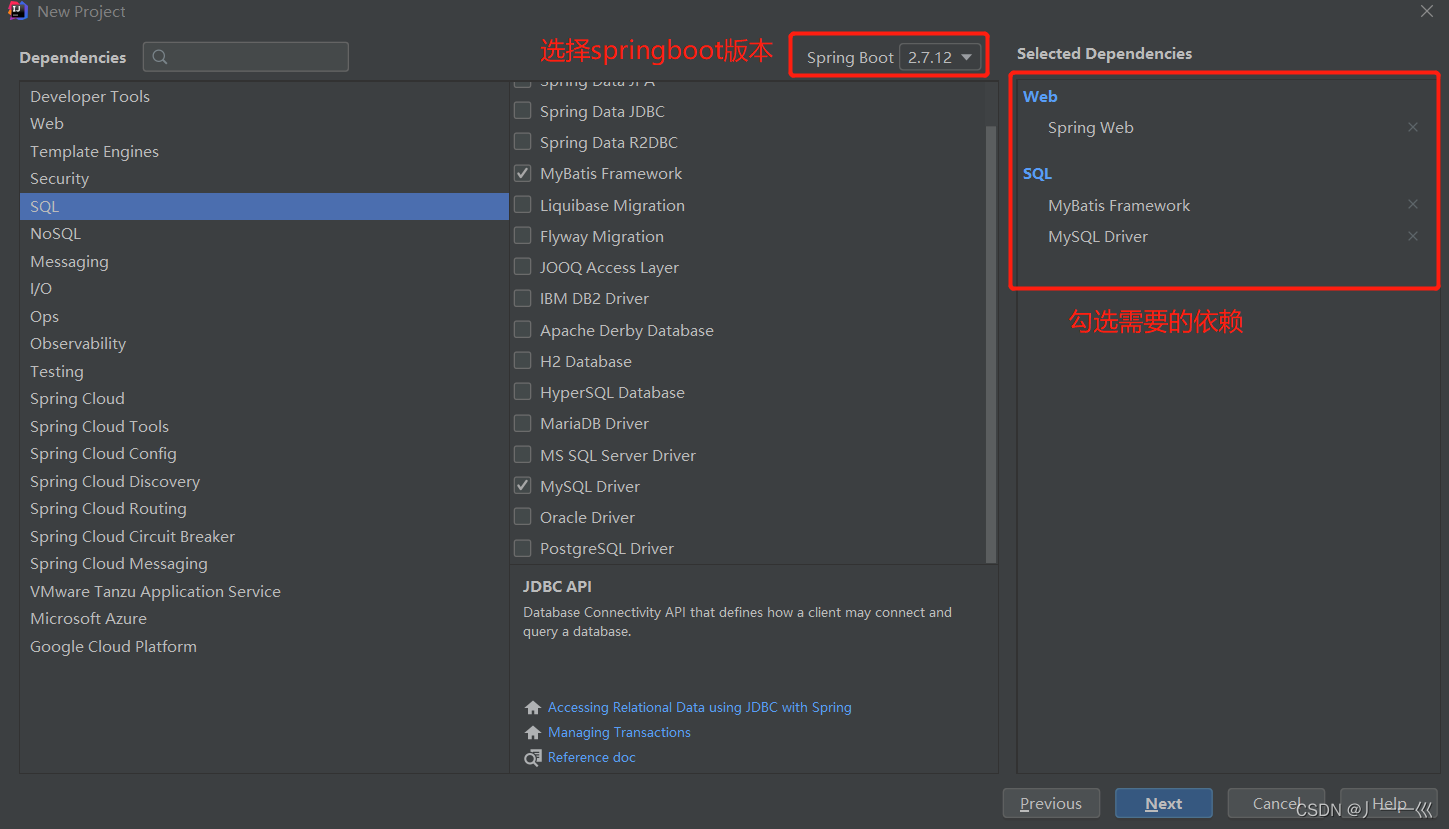
Task: Select the Ops category
Action: click(x=264, y=316)
